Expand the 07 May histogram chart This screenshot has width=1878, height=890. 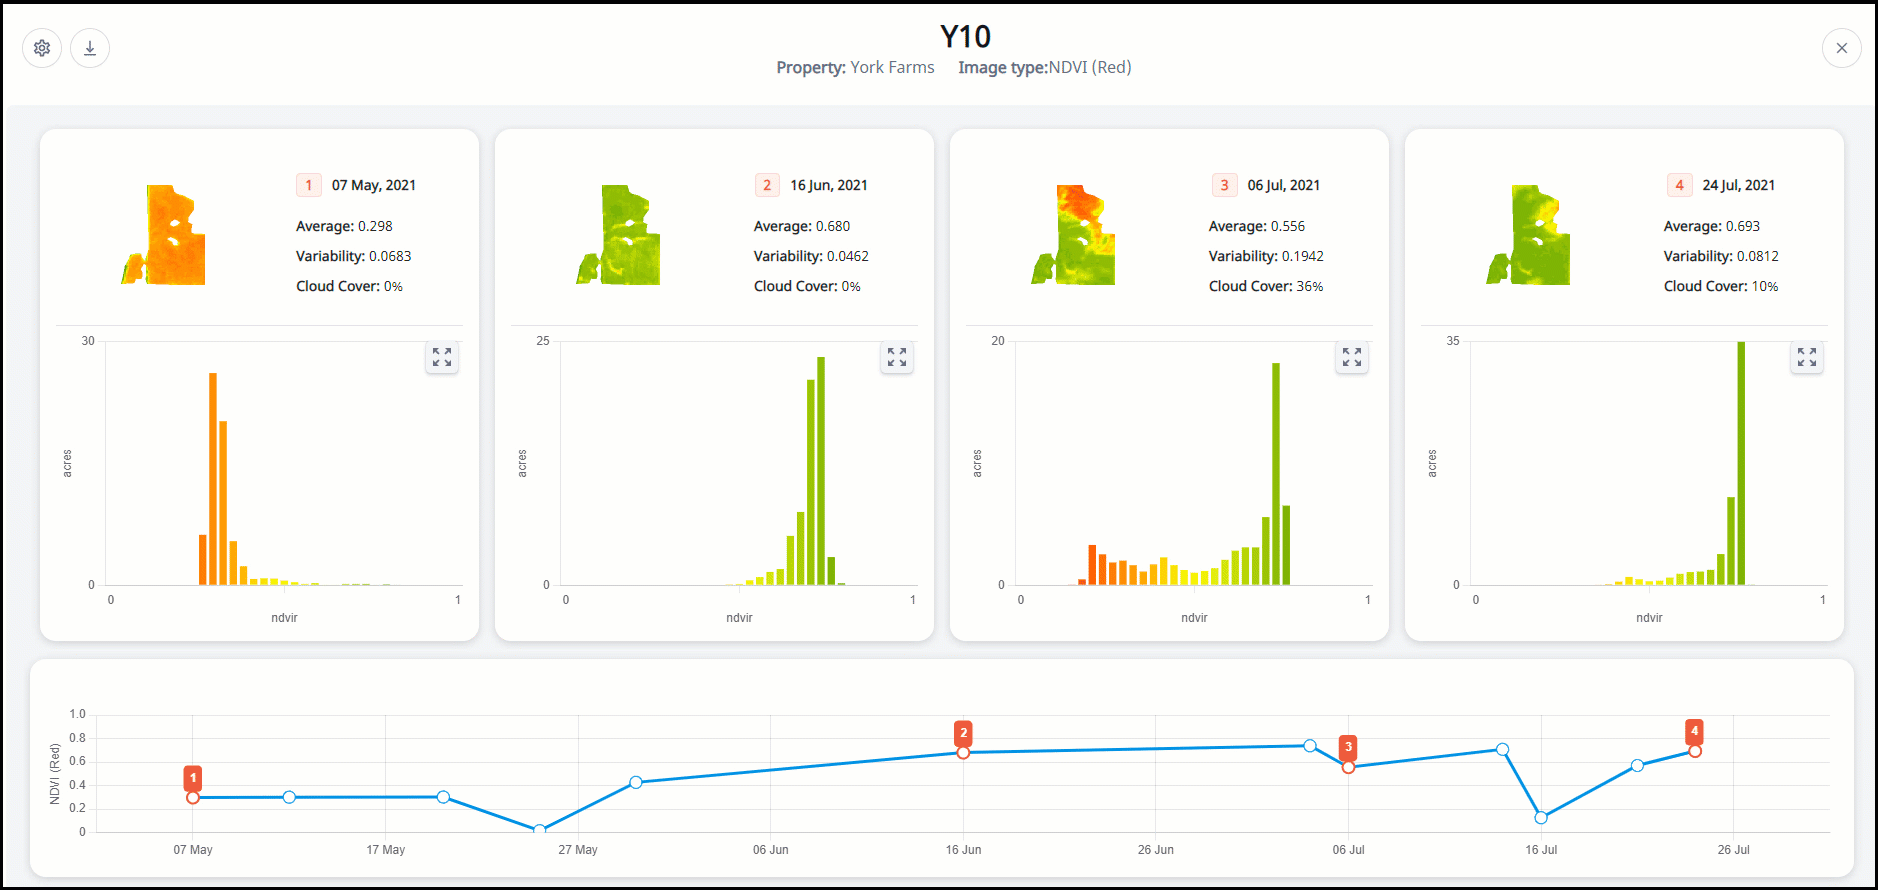coord(442,357)
